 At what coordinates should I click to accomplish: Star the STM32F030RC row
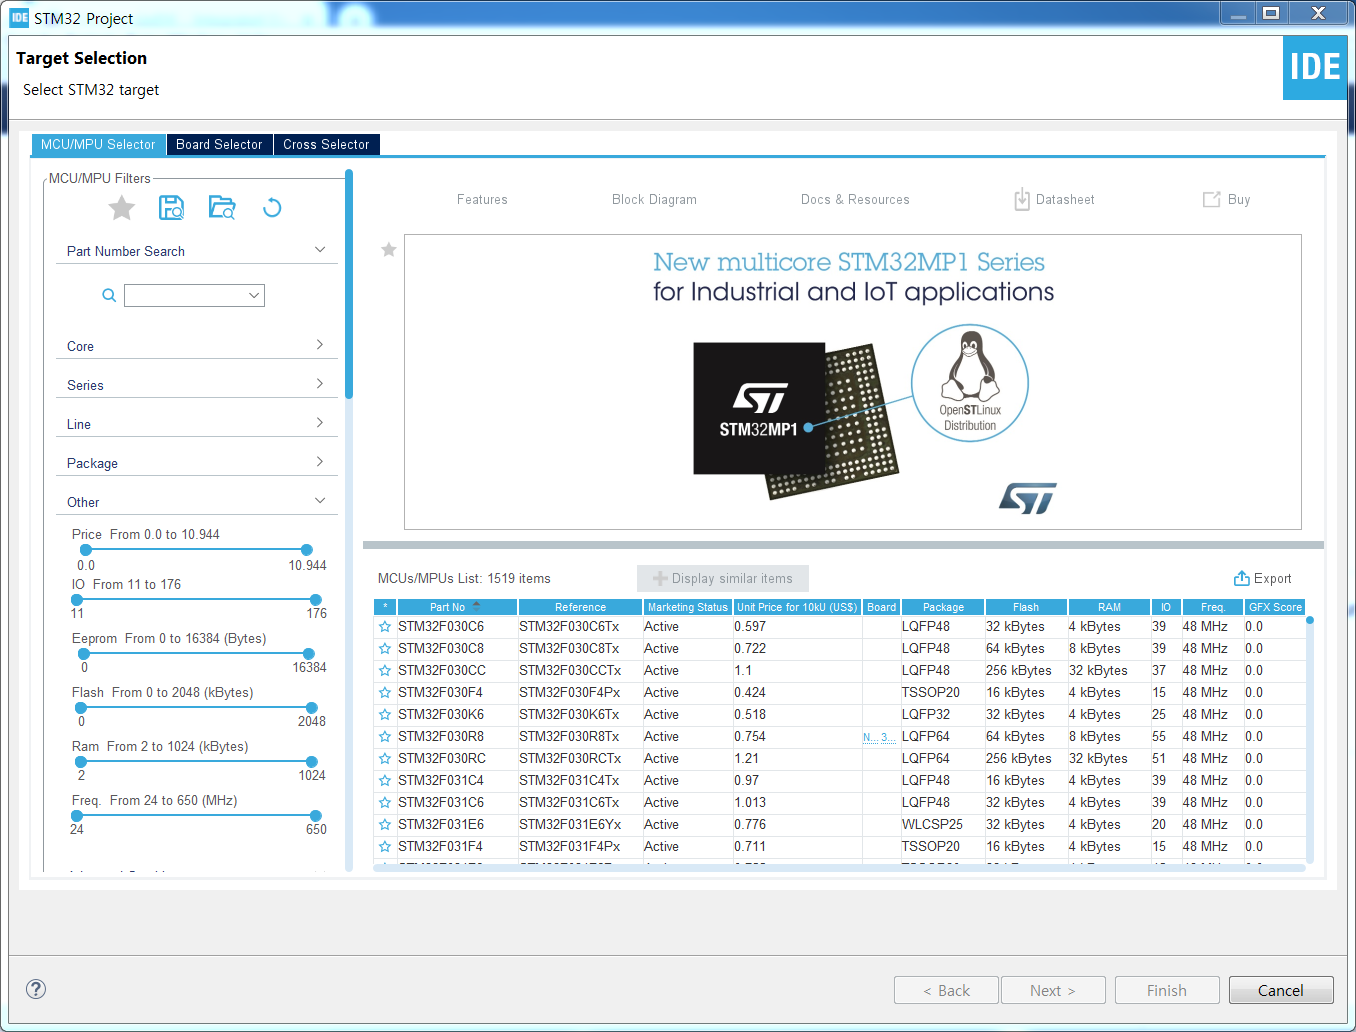pyautogui.click(x=385, y=759)
